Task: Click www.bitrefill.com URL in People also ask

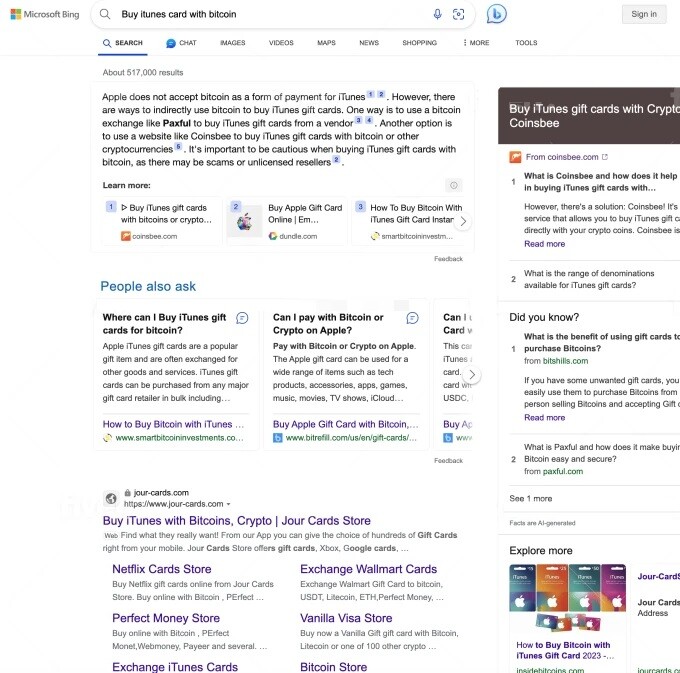Action: [351, 438]
